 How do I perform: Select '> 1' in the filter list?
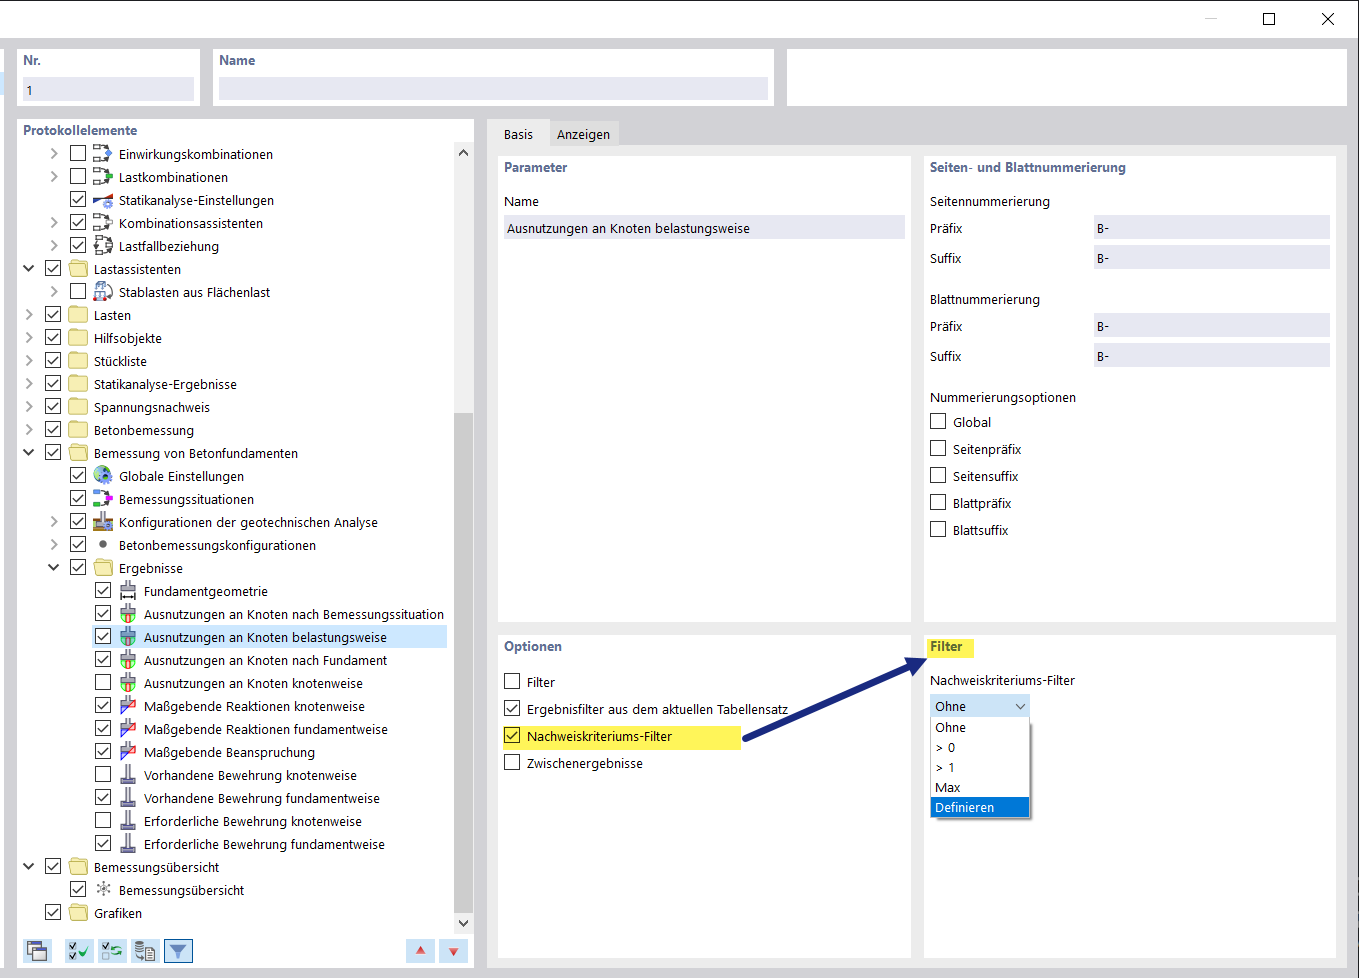point(980,768)
